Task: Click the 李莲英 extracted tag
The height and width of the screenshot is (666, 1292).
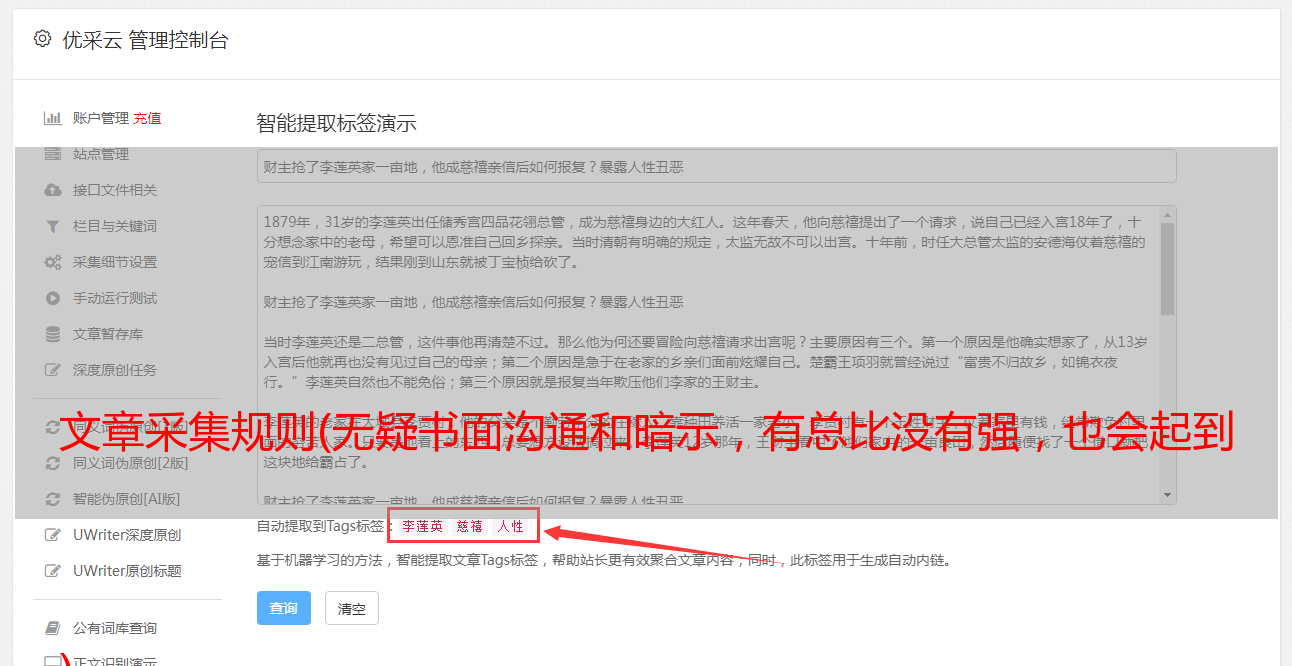Action: (422, 526)
